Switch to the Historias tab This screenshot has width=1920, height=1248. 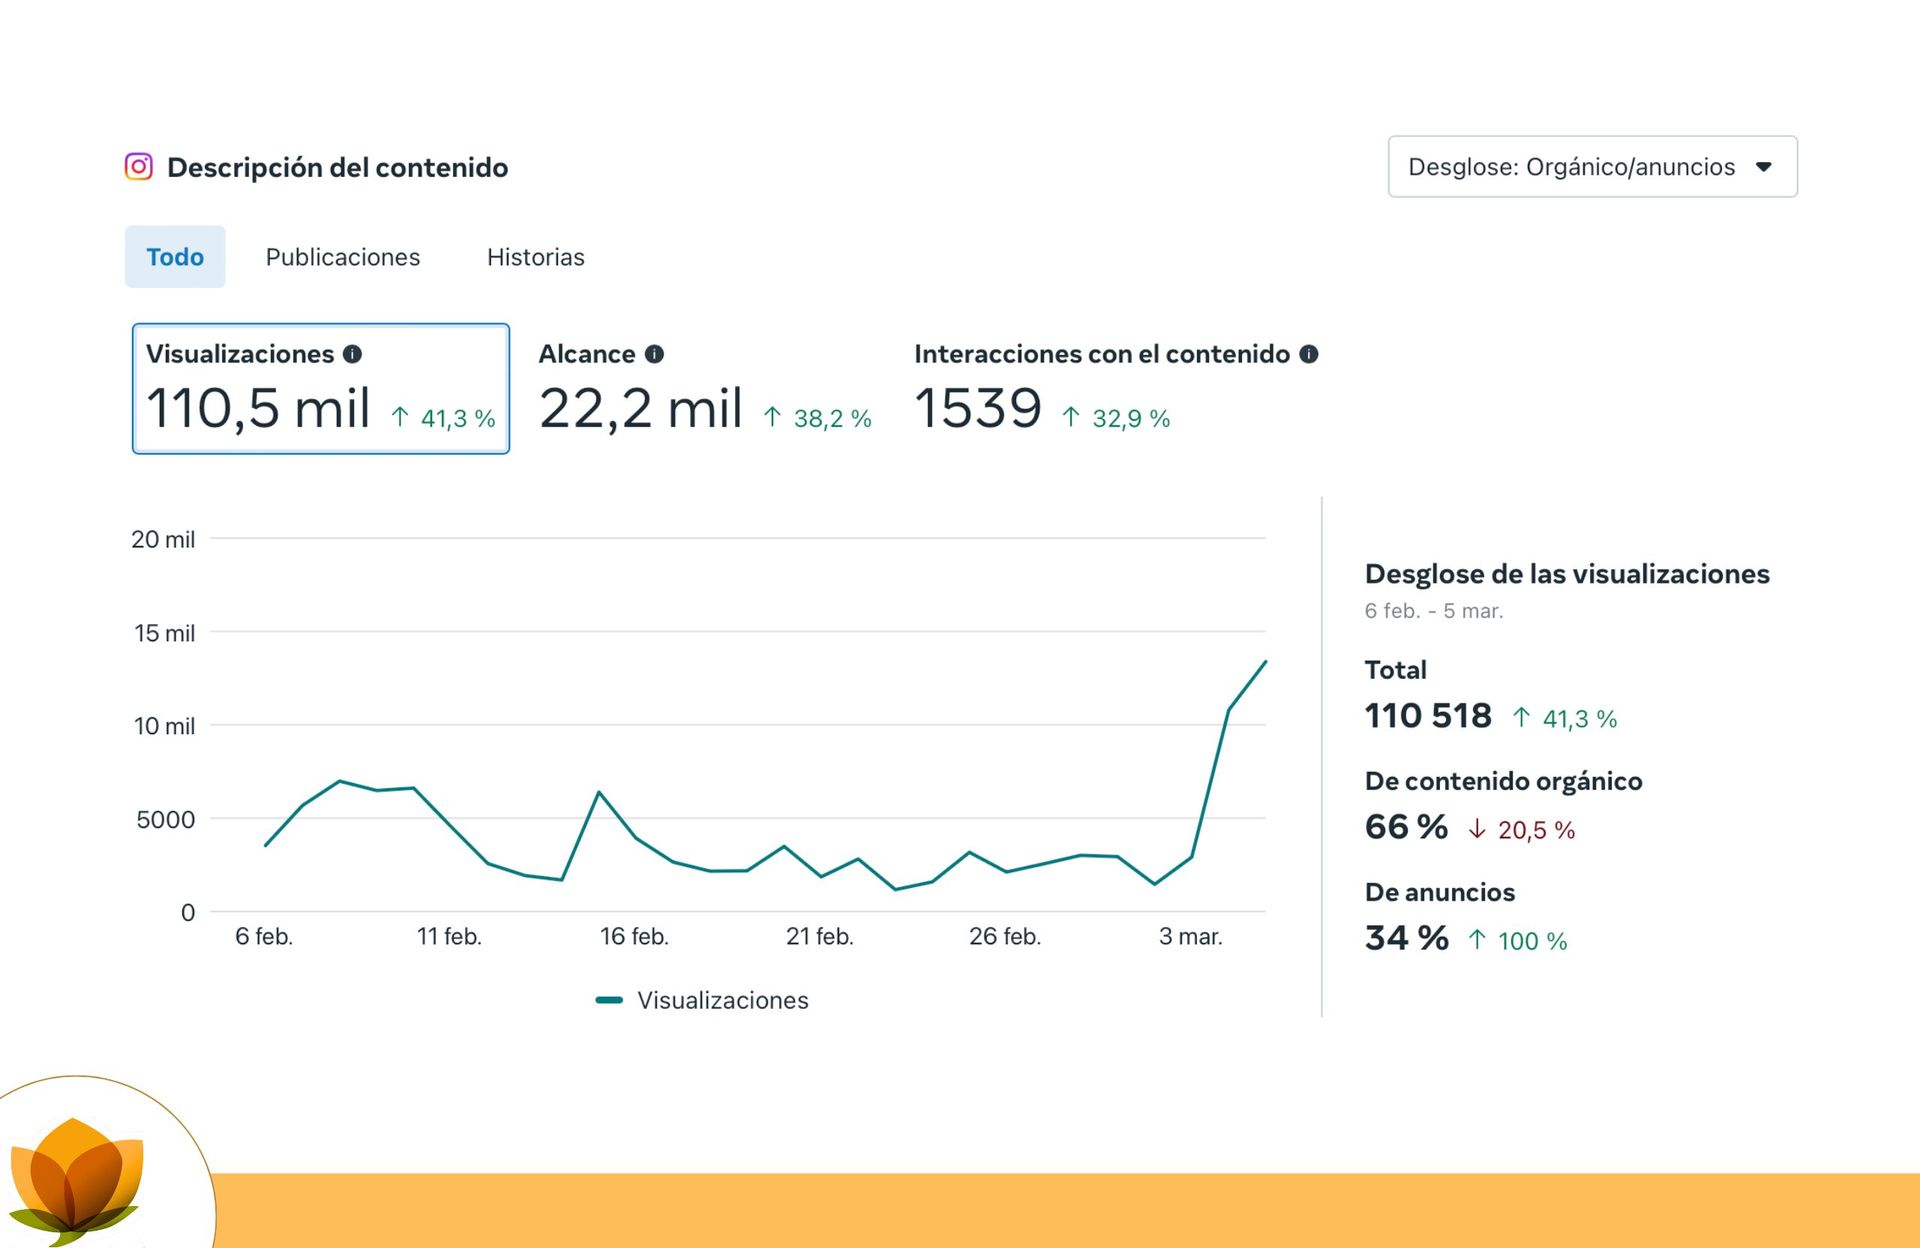tap(536, 257)
